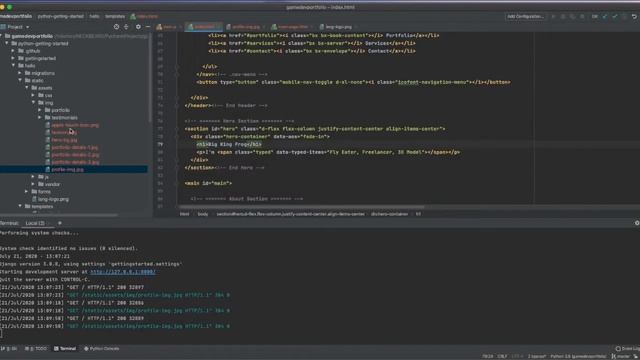Screen dimensions: 640x360
Task: Add a new terminal session with plus icon
Action: coord(60,223)
